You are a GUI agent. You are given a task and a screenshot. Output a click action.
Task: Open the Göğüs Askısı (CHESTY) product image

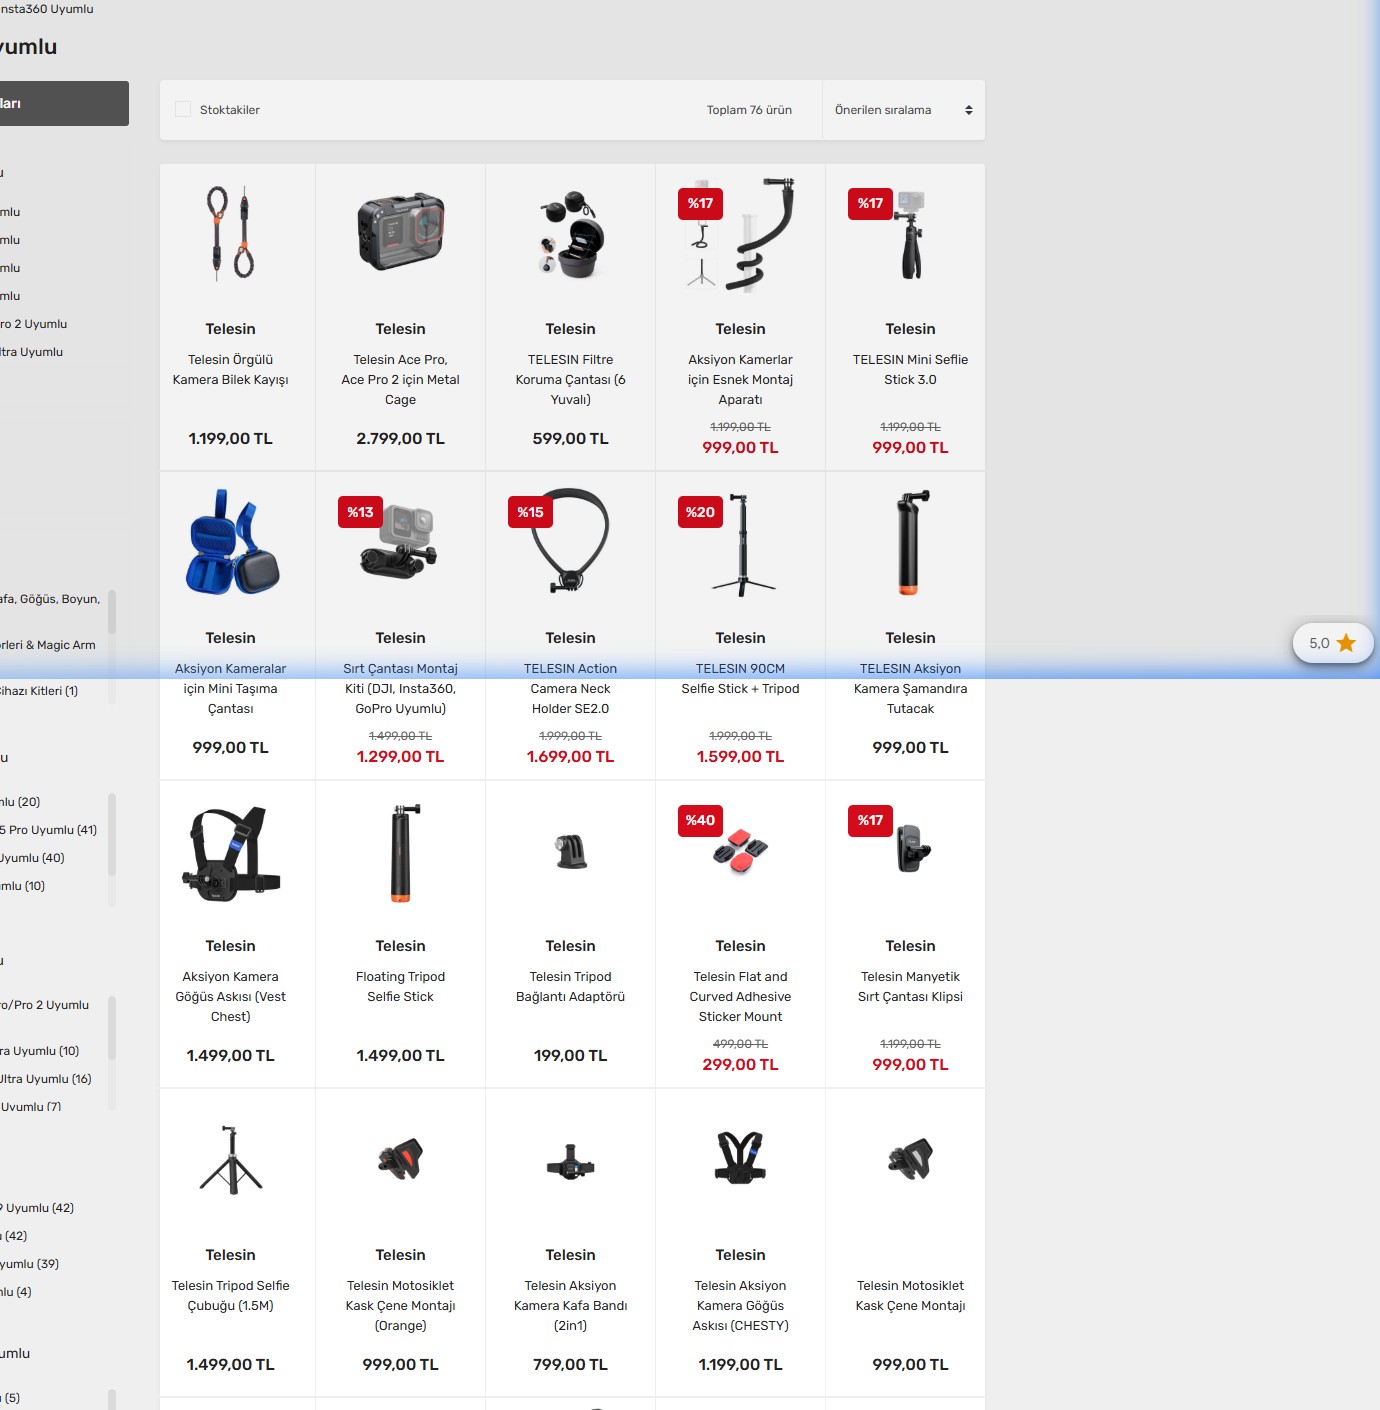pos(741,1158)
